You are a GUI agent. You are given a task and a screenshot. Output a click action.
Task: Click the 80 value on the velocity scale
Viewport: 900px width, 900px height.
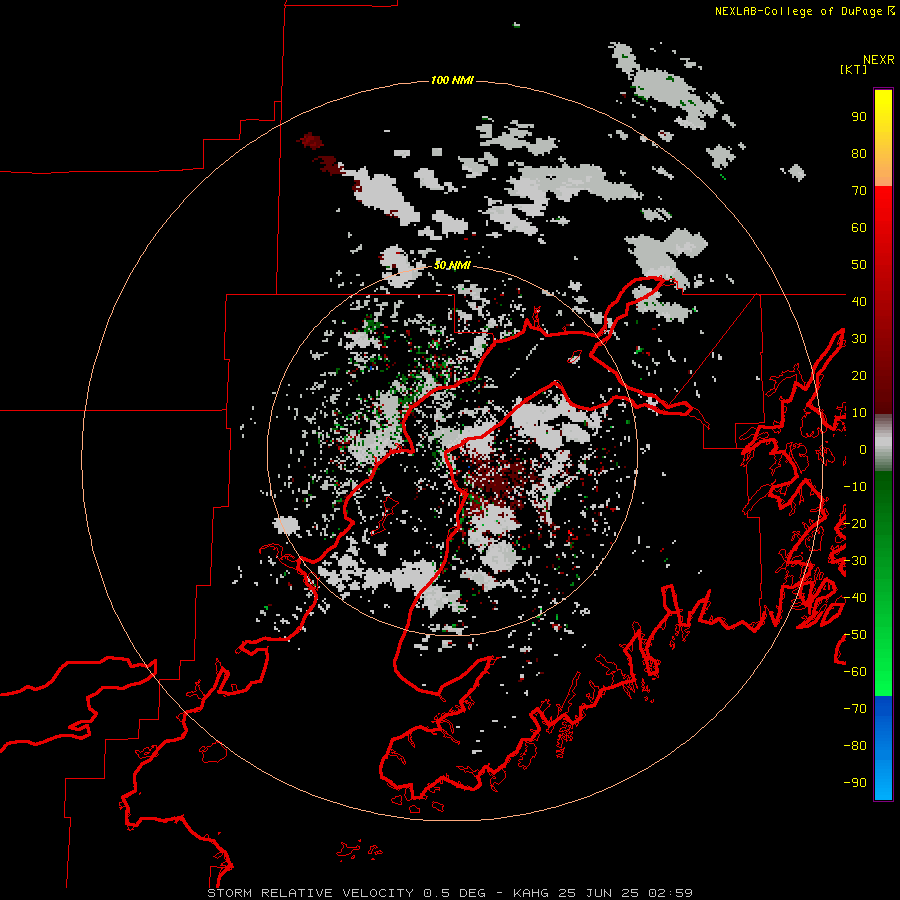859,154
